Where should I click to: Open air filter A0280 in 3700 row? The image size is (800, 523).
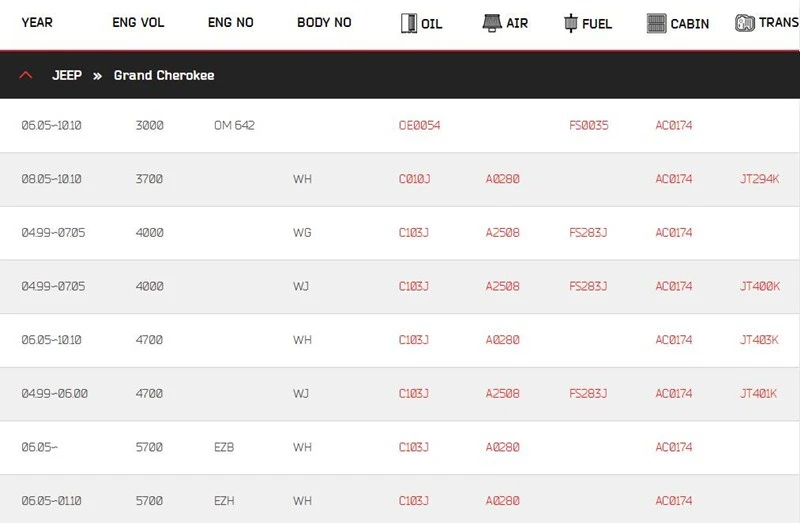pos(503,179)
